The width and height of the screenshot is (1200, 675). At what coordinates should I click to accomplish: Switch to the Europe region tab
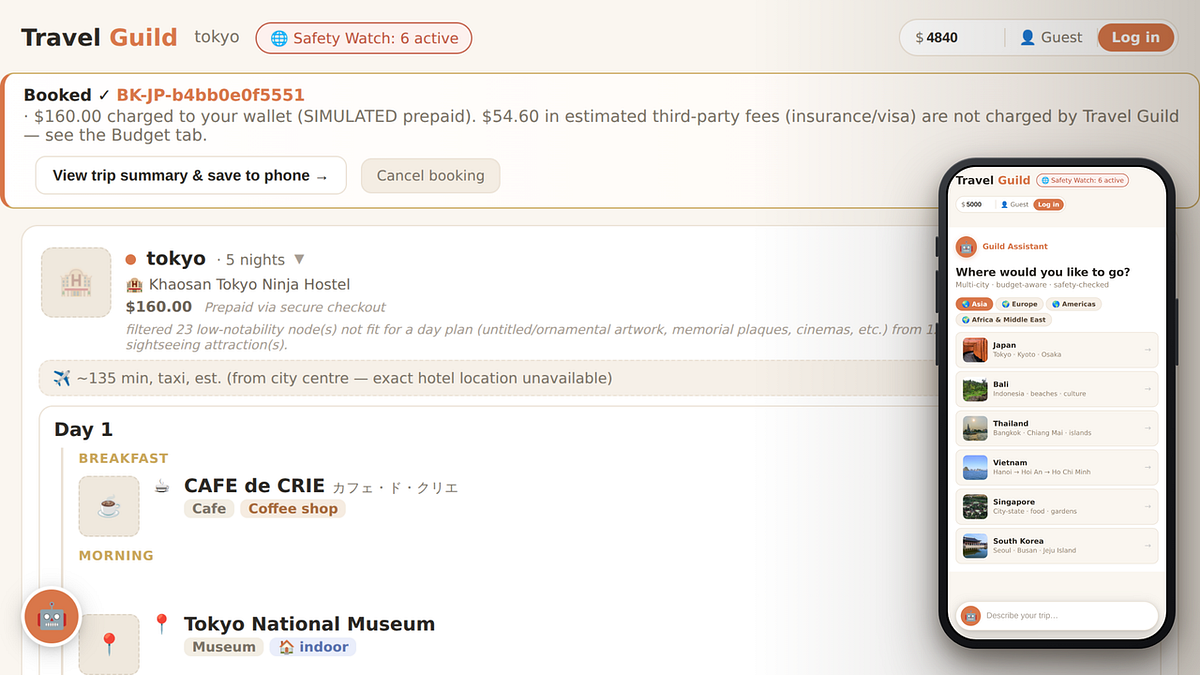click(1020, 304)
